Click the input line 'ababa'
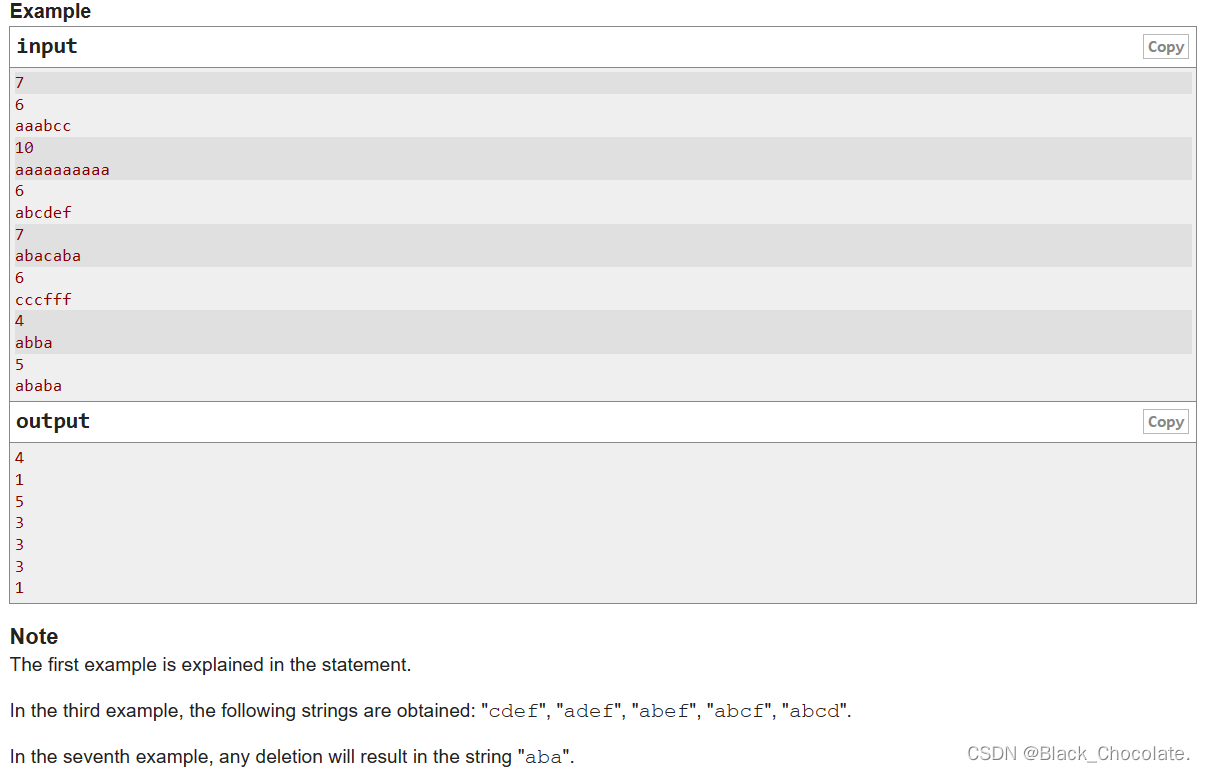1205x772 pixels. (38, 385)
